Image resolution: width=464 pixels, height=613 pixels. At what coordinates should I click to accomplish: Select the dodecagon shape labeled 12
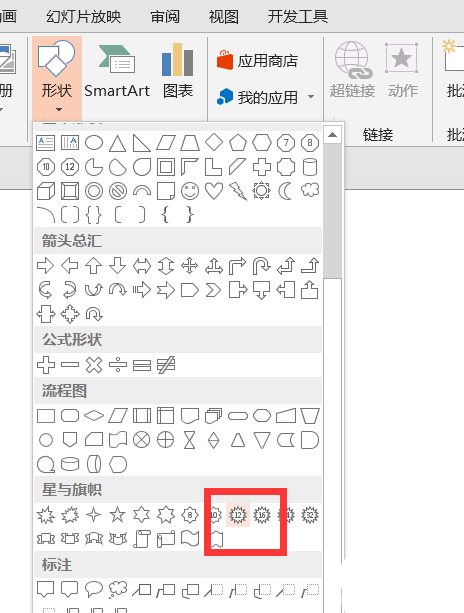(x=70, y=167)
